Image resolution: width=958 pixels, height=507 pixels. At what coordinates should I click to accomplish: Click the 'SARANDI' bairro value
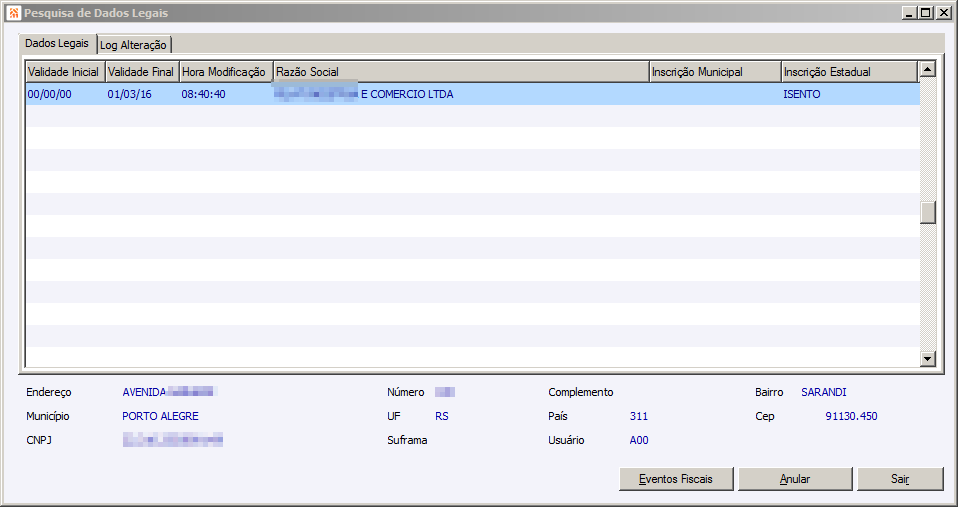pos(824,392)
